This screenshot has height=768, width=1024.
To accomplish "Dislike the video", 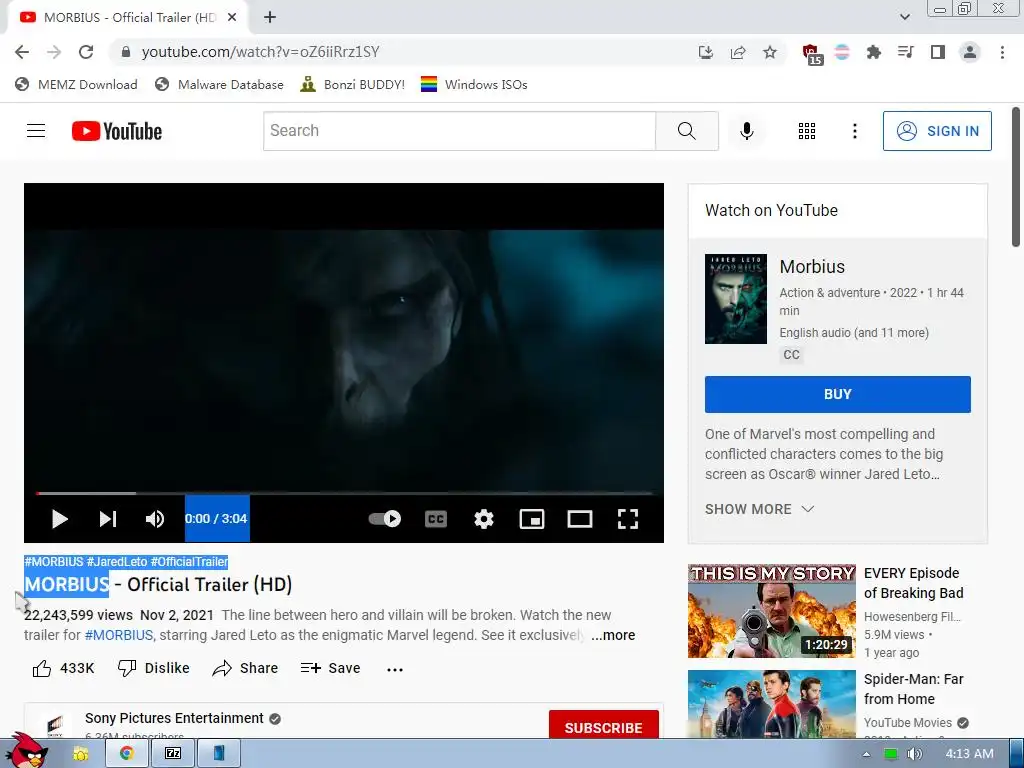I will (153, 668).
